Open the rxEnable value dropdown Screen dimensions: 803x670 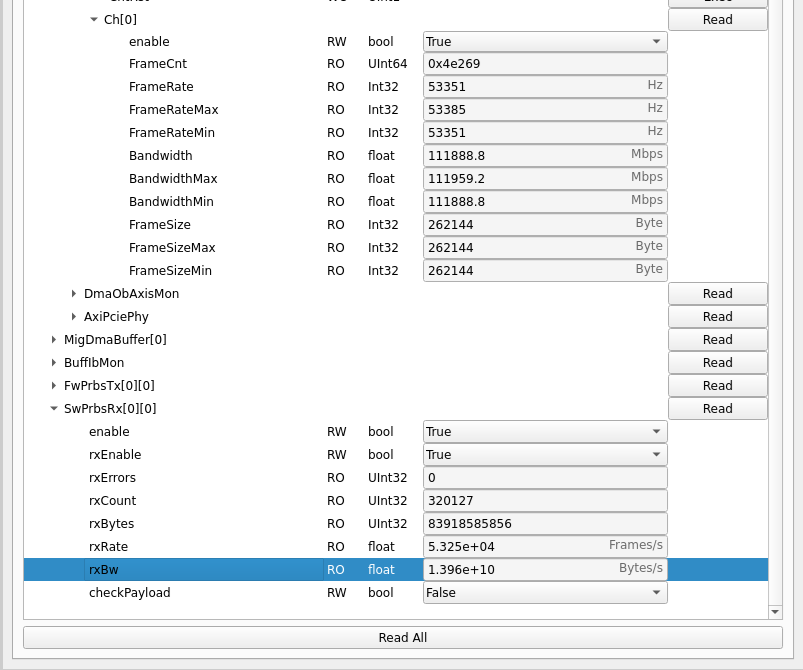tap(545, 455)
